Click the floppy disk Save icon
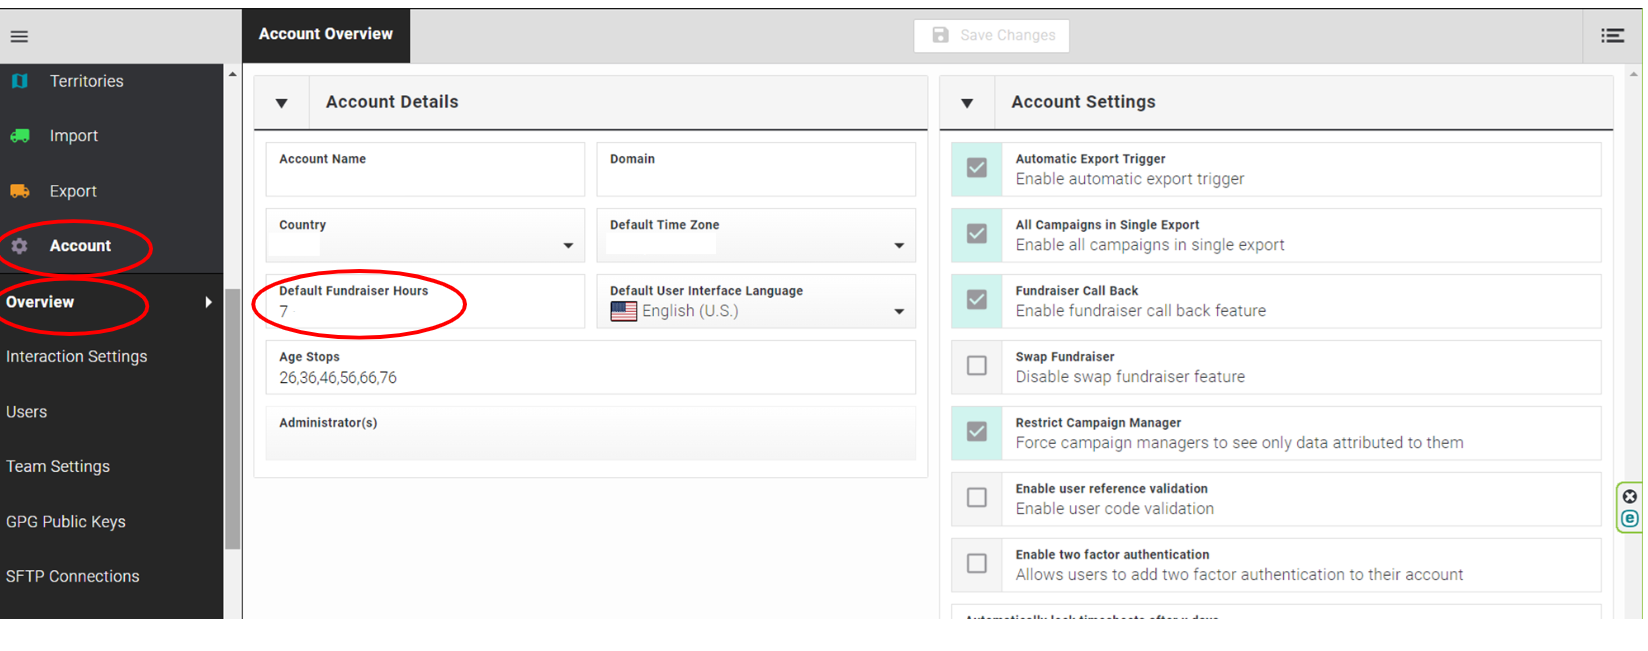 tap(940, 35)
